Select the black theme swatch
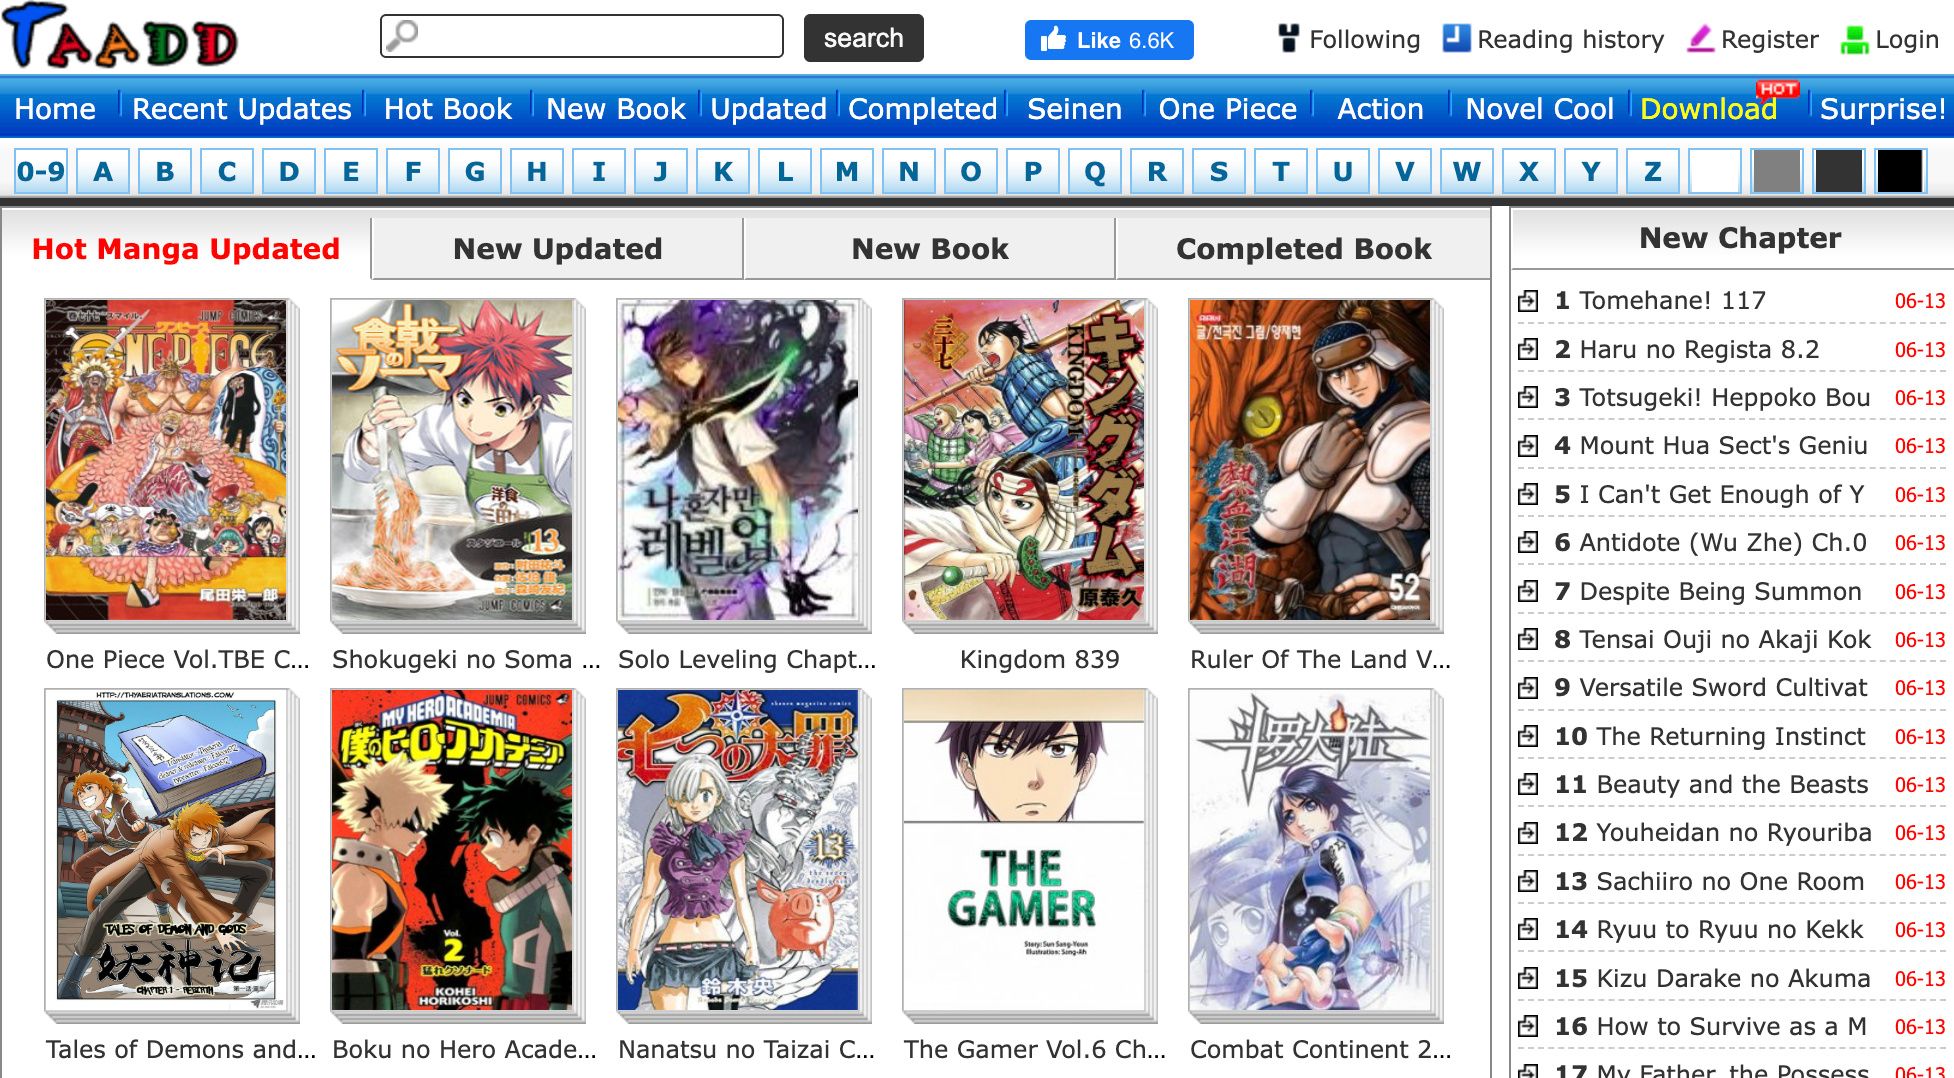Image resolution: width=1954 pixels, height=1078 pixels. [x=1898, y=171]
